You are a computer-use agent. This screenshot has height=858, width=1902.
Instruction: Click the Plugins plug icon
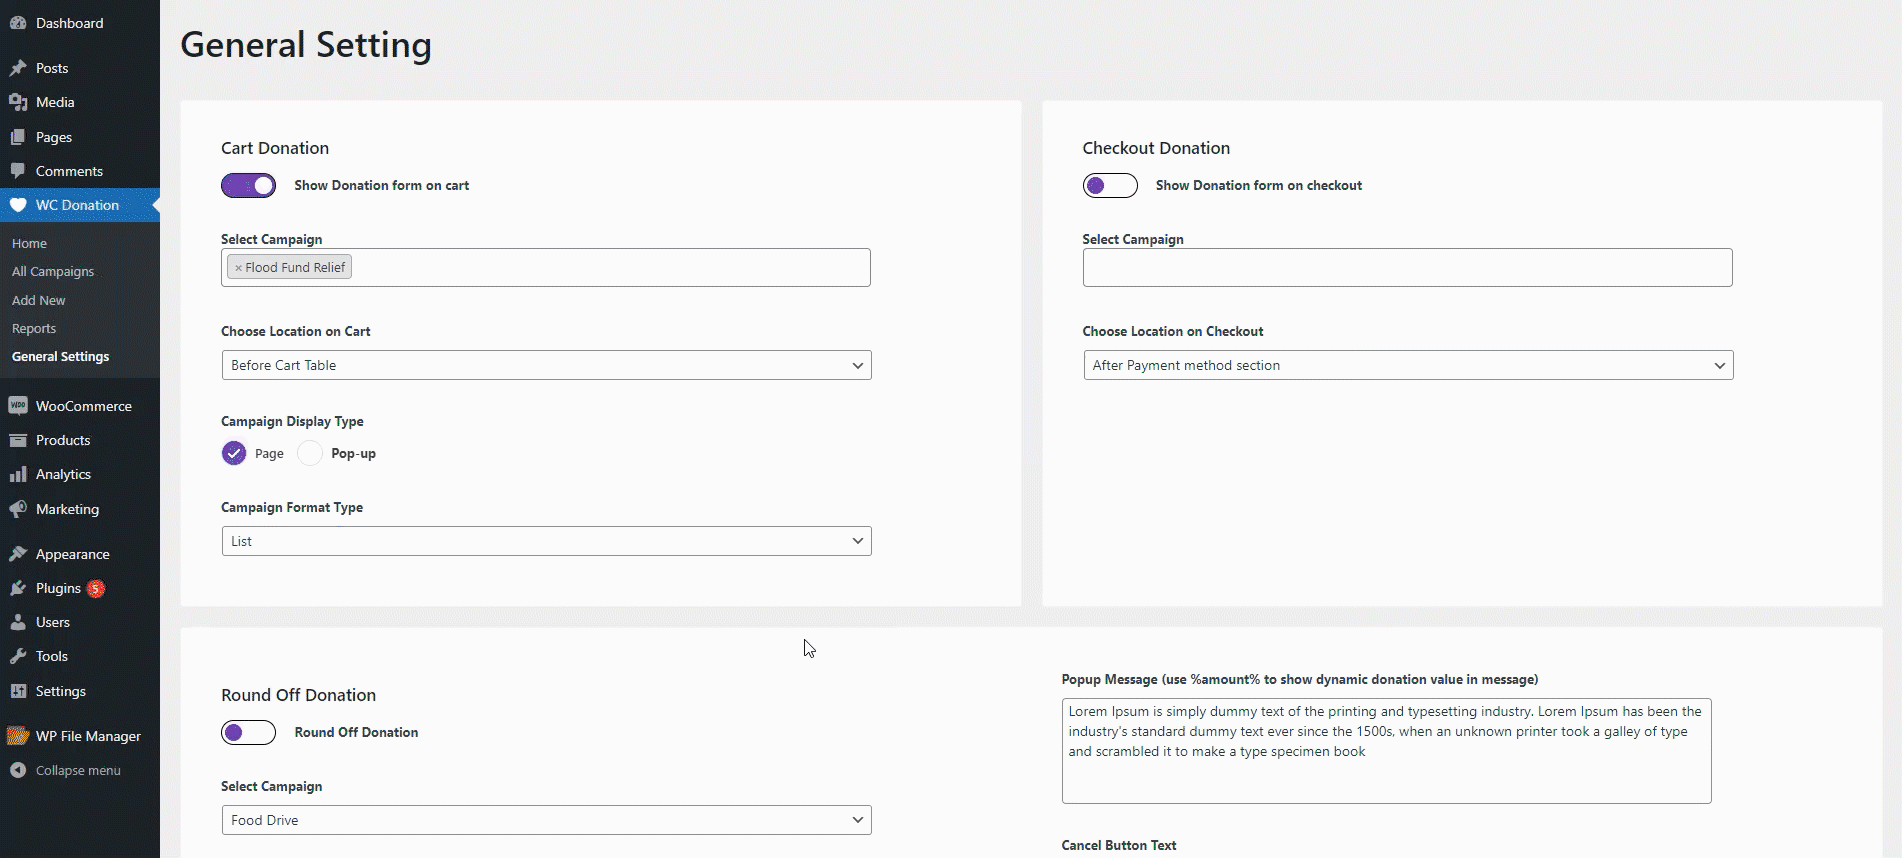click(x=18, y=588)
